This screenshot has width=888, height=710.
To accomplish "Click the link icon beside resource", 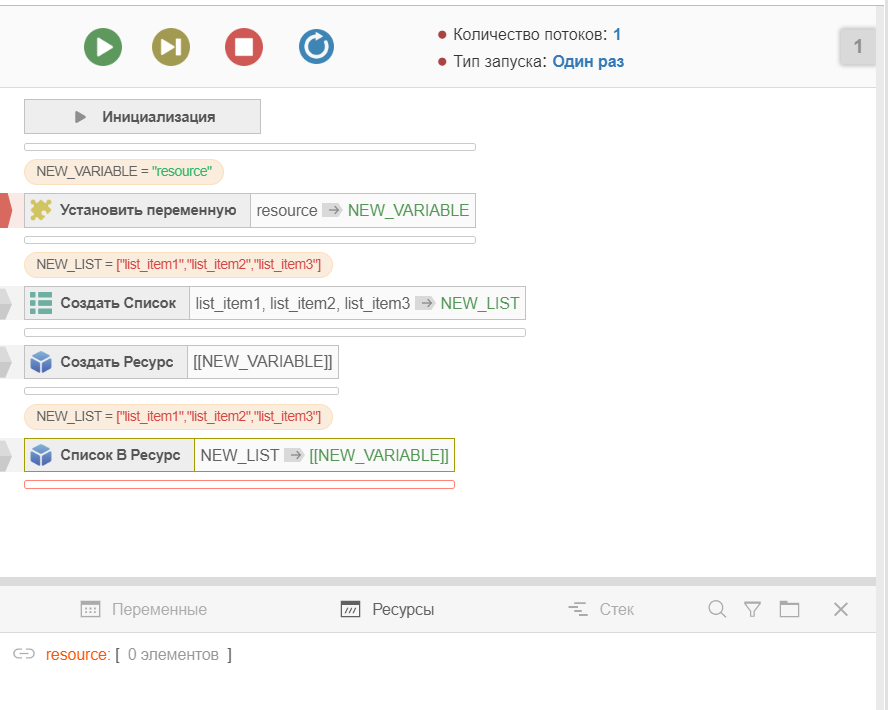I will 24,654.
